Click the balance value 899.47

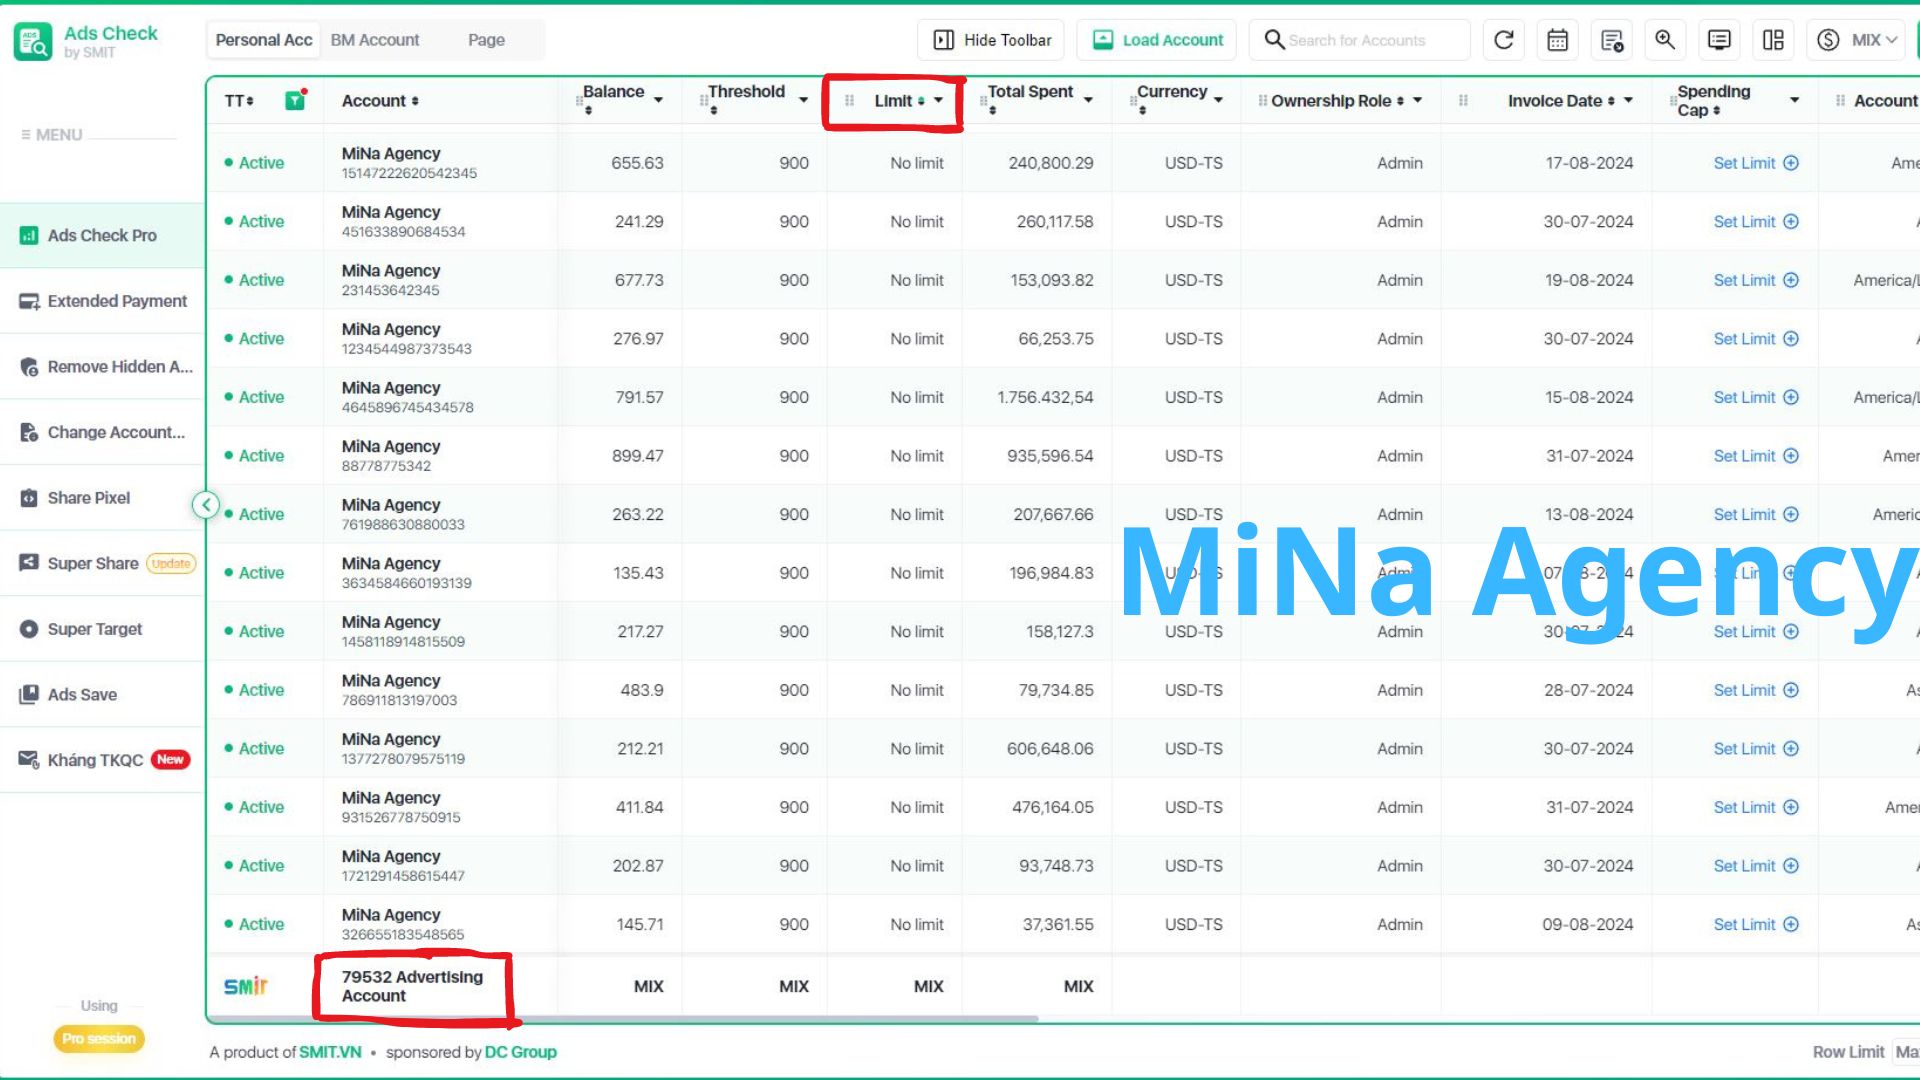[x=637, y=456]
